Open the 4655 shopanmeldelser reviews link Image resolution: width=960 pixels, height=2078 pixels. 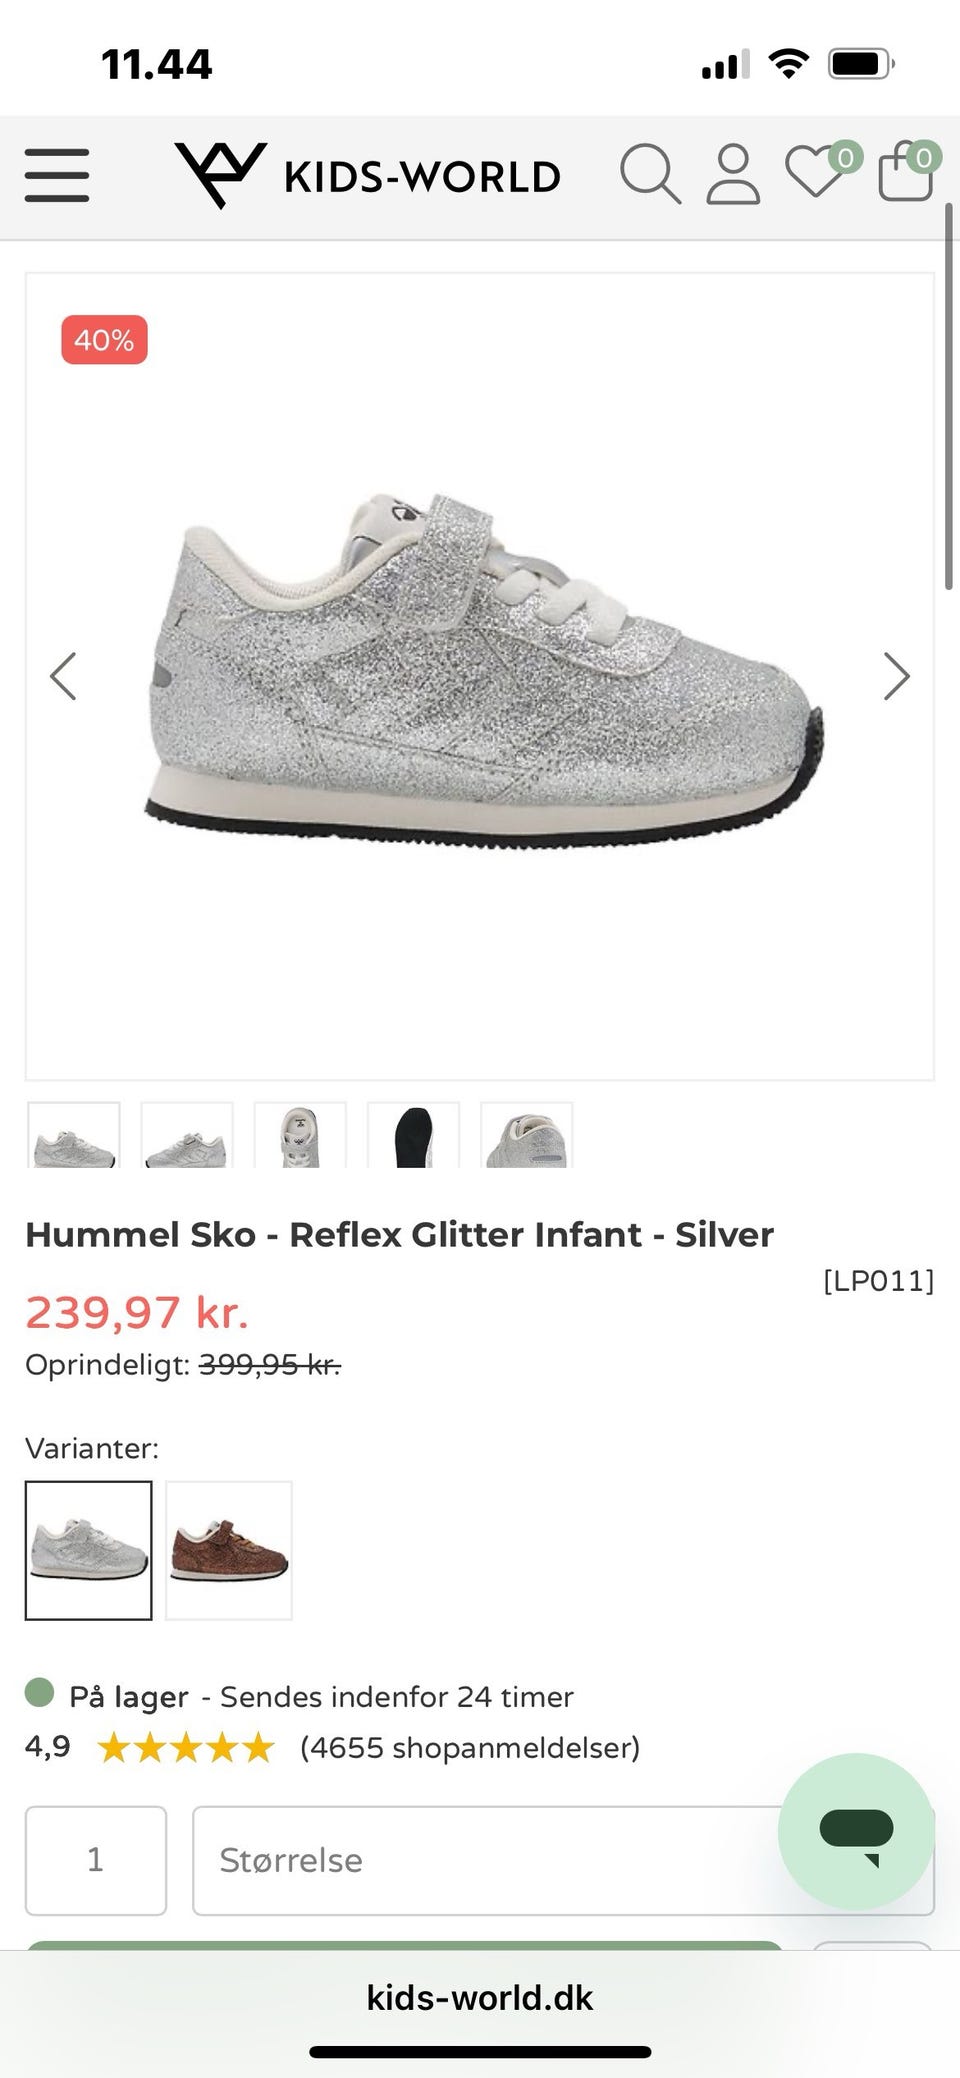(470, 1747)
